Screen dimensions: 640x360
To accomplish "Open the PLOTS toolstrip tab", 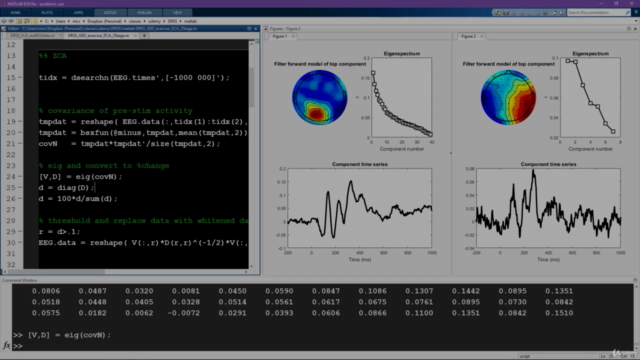I will click(47, 13).
